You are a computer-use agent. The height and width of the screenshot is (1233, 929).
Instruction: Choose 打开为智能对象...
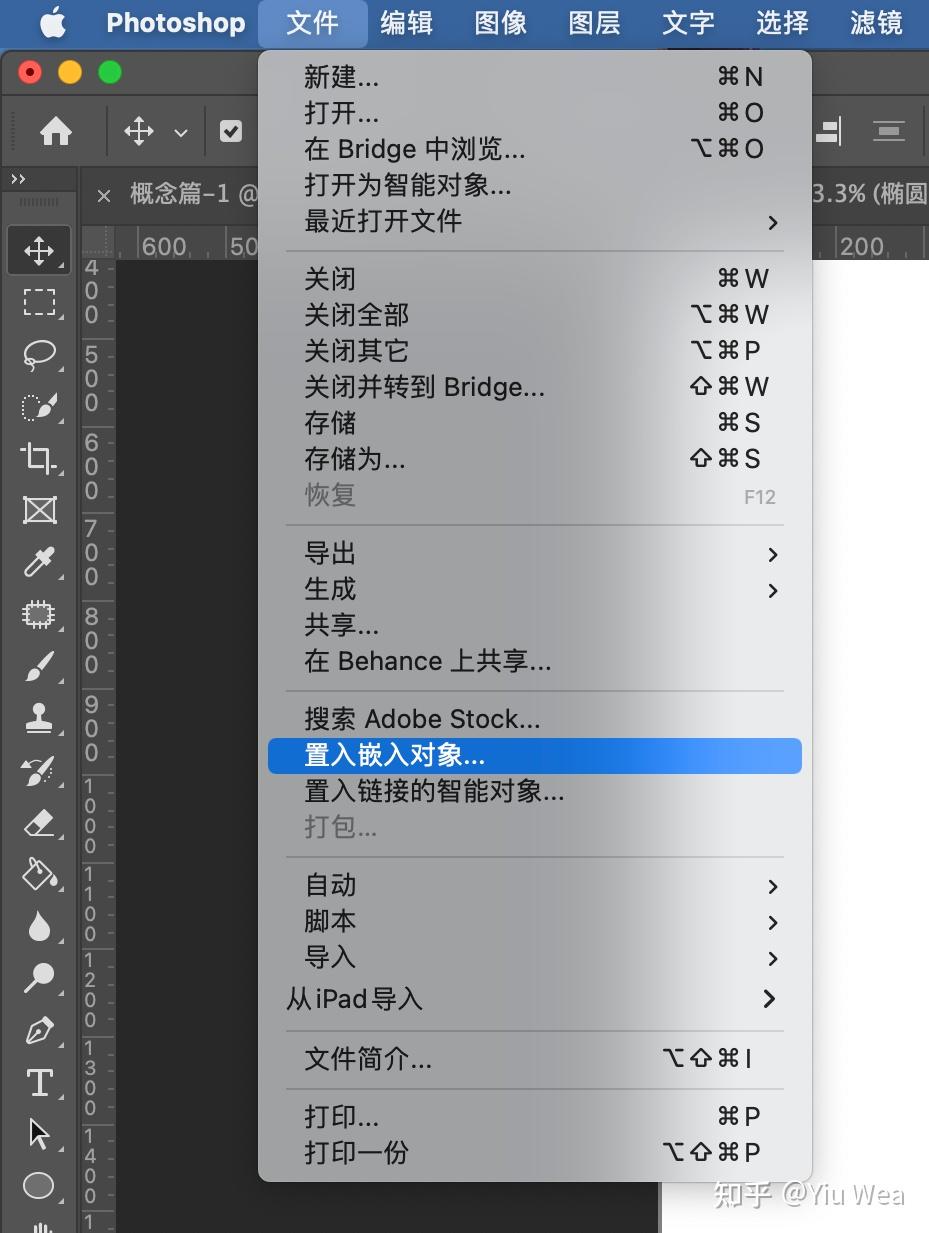point(535,185)
